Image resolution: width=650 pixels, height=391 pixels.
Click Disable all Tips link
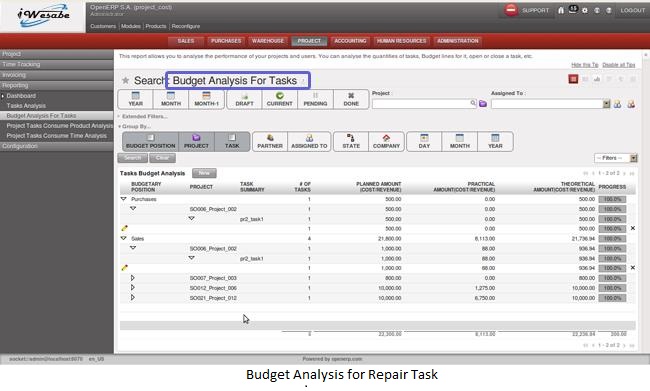click(618, 65)
